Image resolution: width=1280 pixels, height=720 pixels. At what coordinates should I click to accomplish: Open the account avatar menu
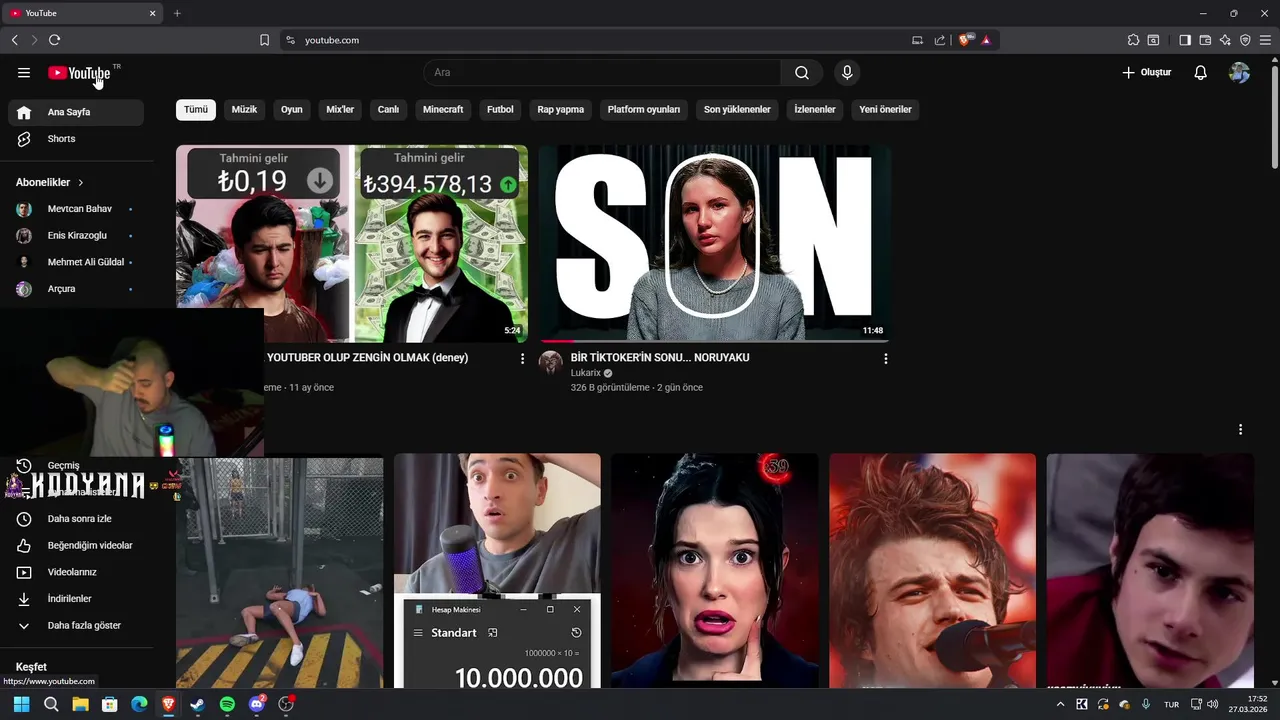(x=1239, y=73)
